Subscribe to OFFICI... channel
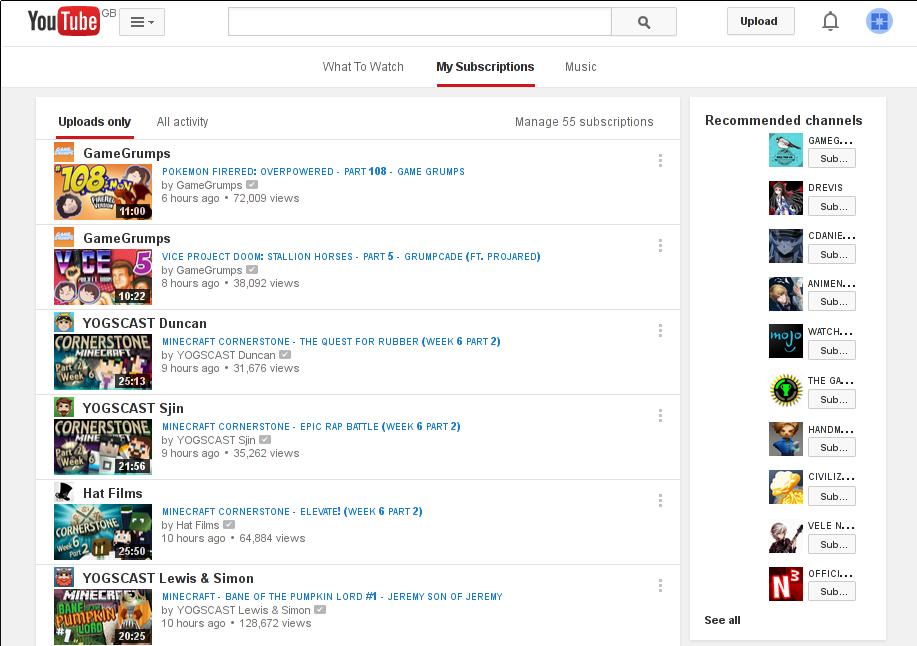The height and width of the screenshot is (646, 917). [832, 592]
